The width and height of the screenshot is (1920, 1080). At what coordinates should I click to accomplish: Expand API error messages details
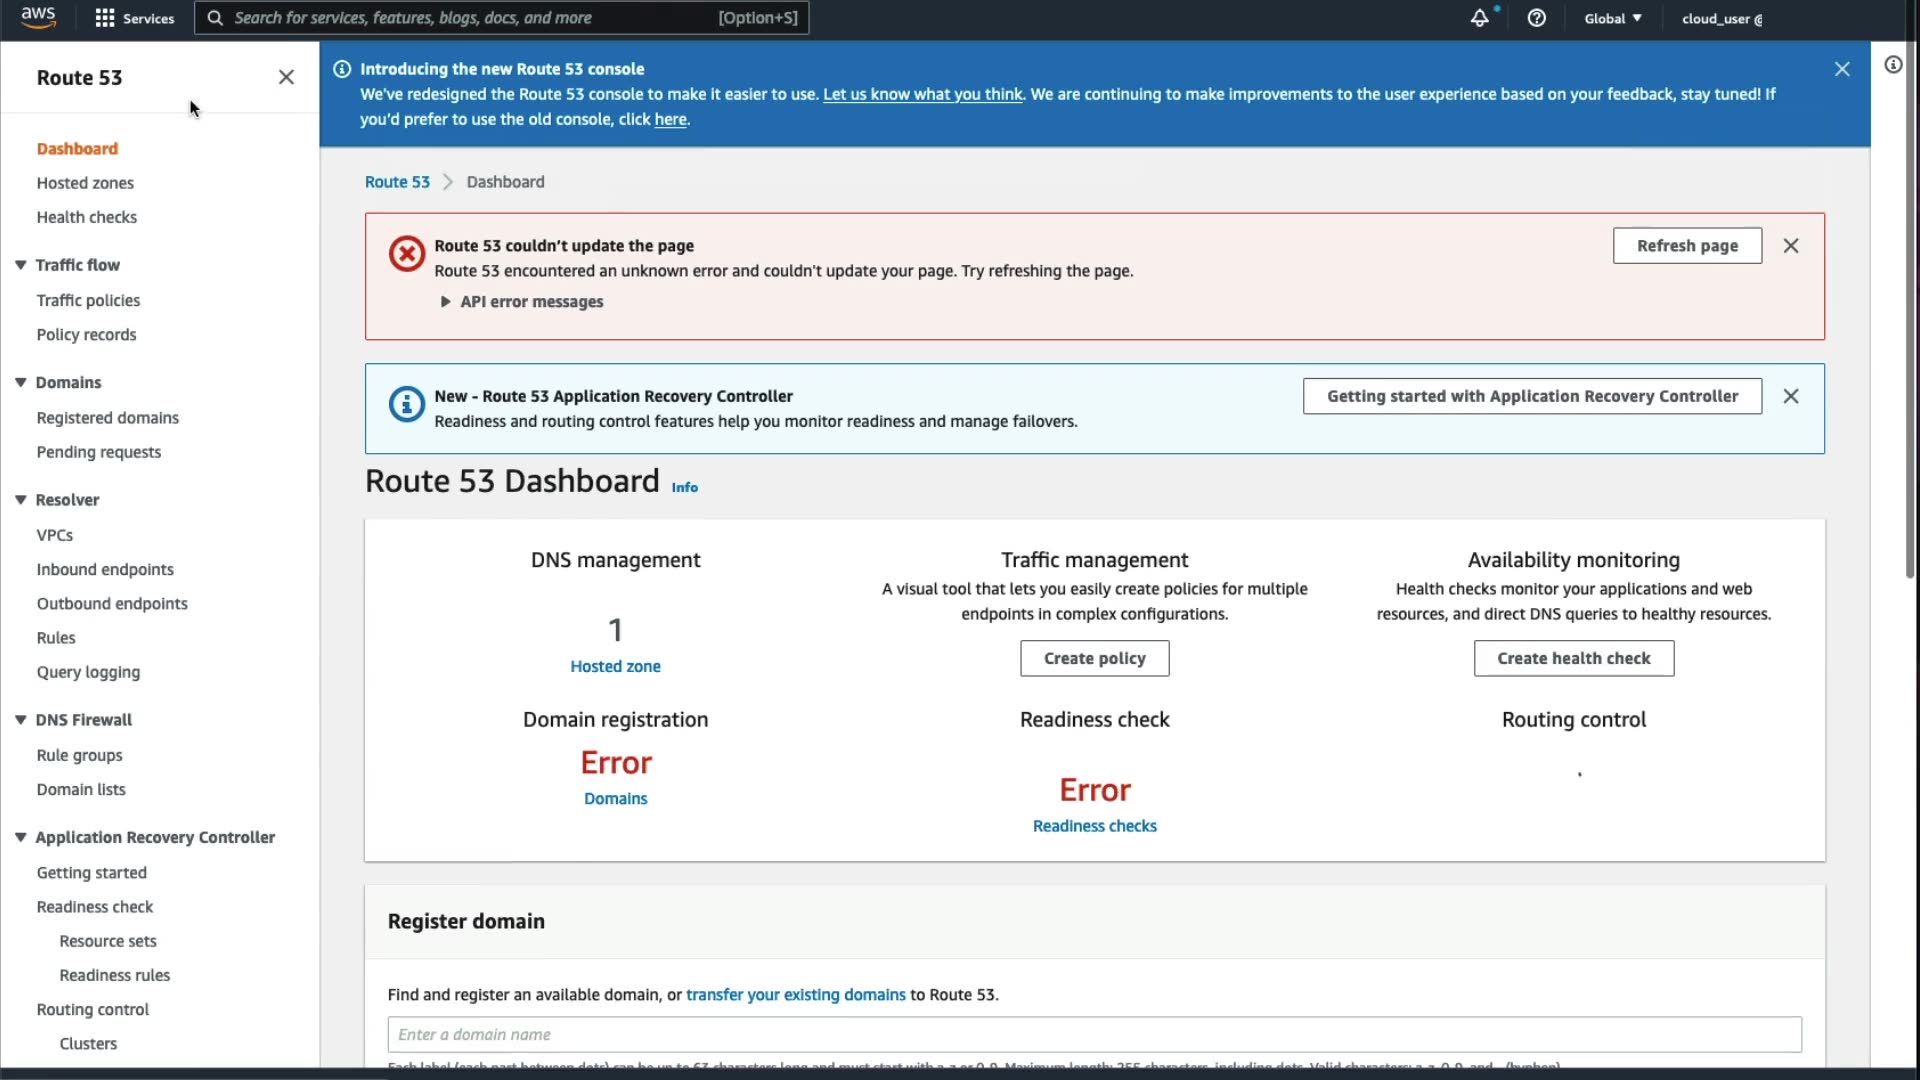(522, 302)
